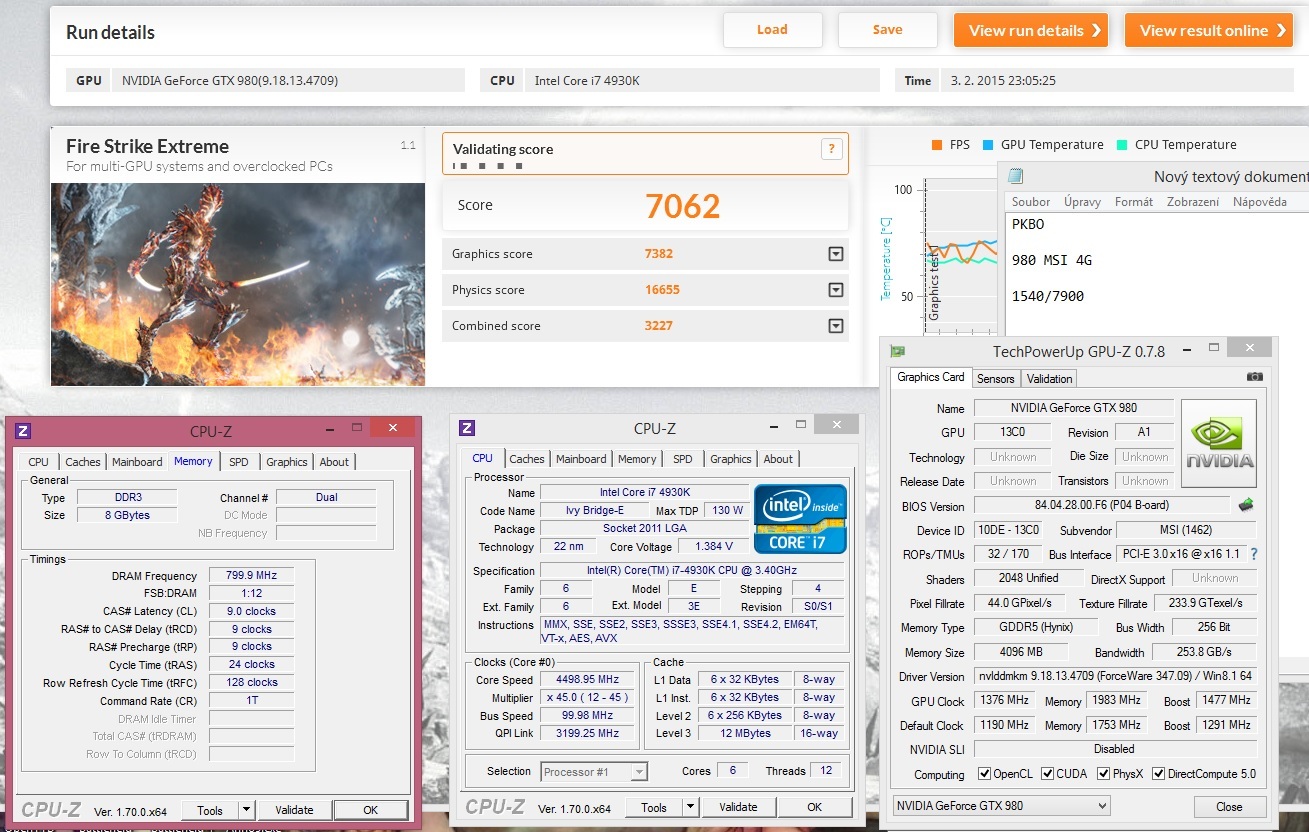Open the Nápověda menu in the text document
Image resolution: width=1309 pixels, height=832 pixels.
point(1259,202)
